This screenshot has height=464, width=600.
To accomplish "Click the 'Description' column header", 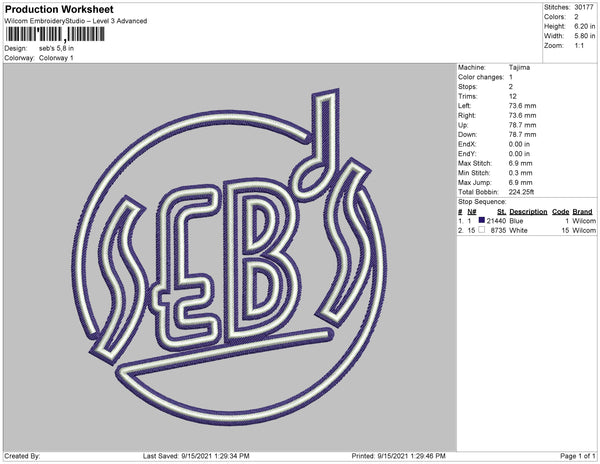I will (528, 212).
